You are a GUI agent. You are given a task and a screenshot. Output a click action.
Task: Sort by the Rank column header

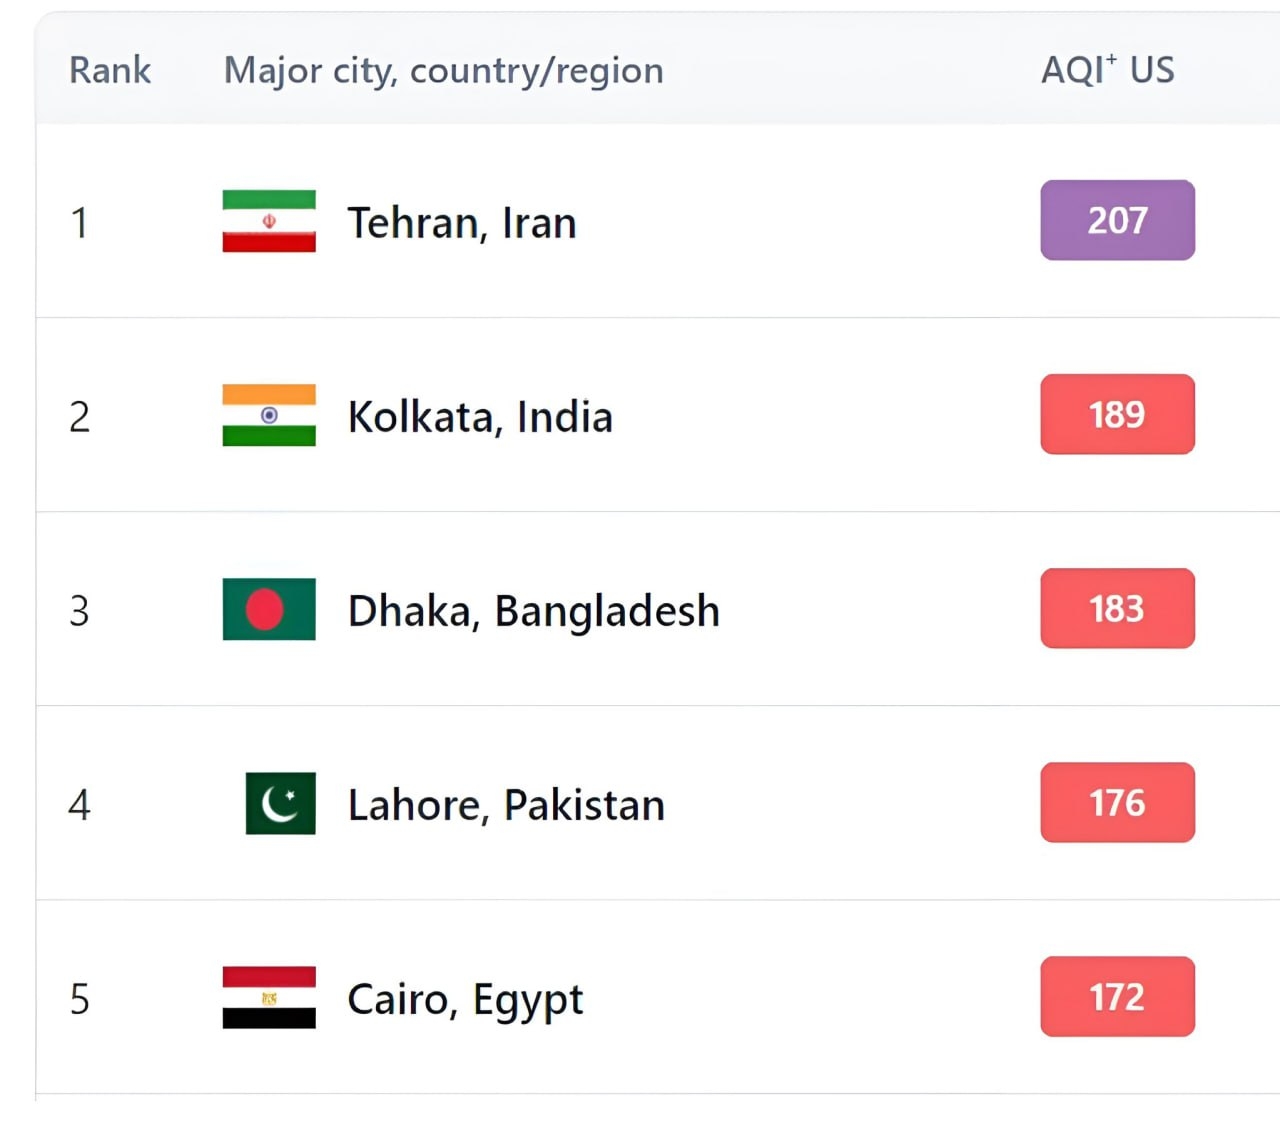point(110,70)
